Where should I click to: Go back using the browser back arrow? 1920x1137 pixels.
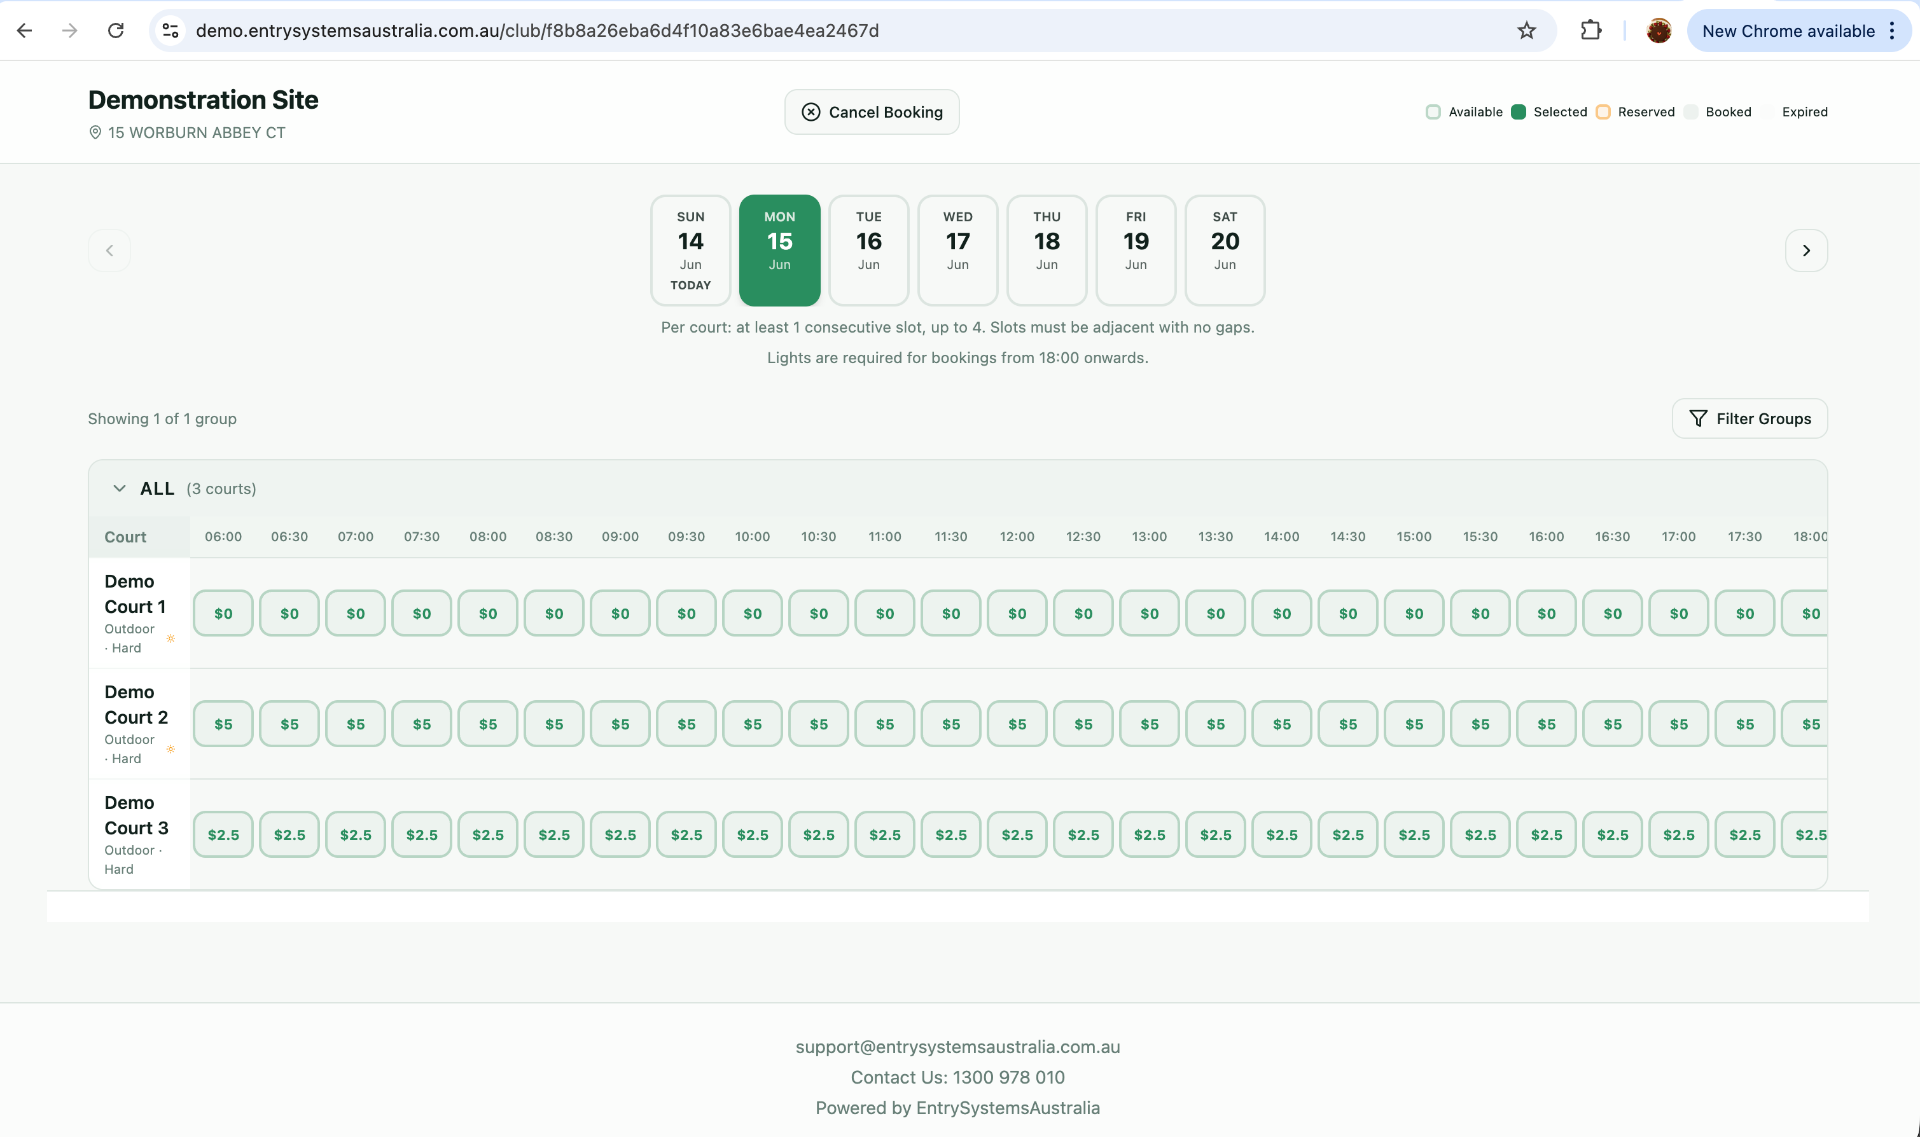coord(25,31)
